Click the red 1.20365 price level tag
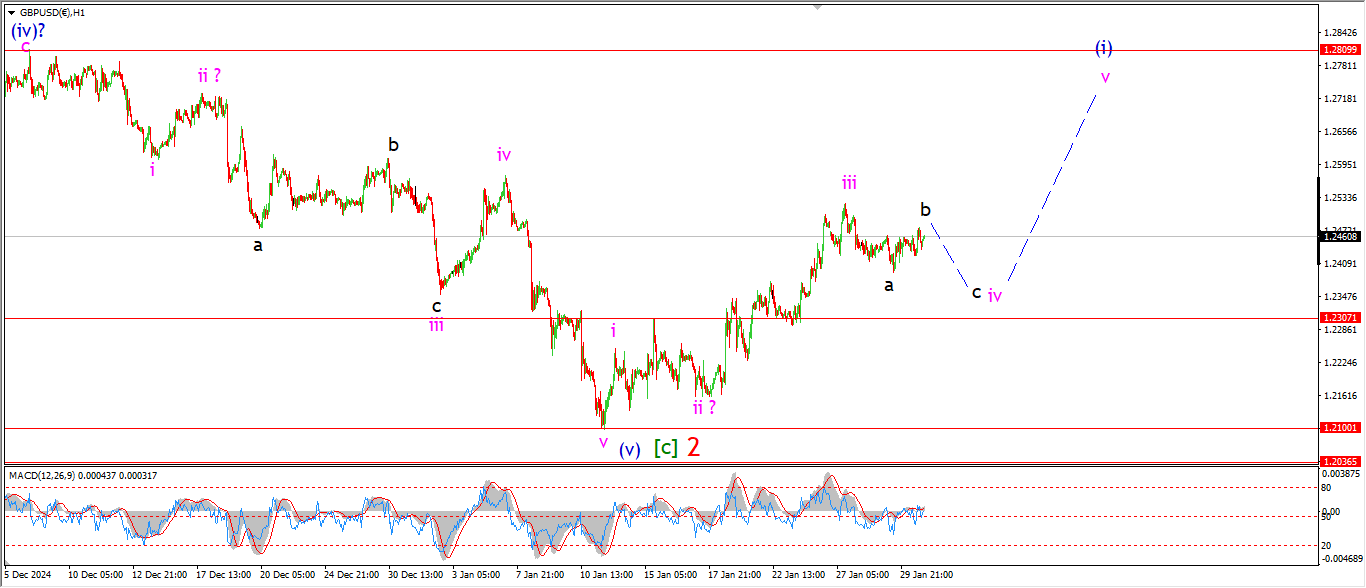This screenshot has width=1366, height=588. click(x=1340, y=461)
